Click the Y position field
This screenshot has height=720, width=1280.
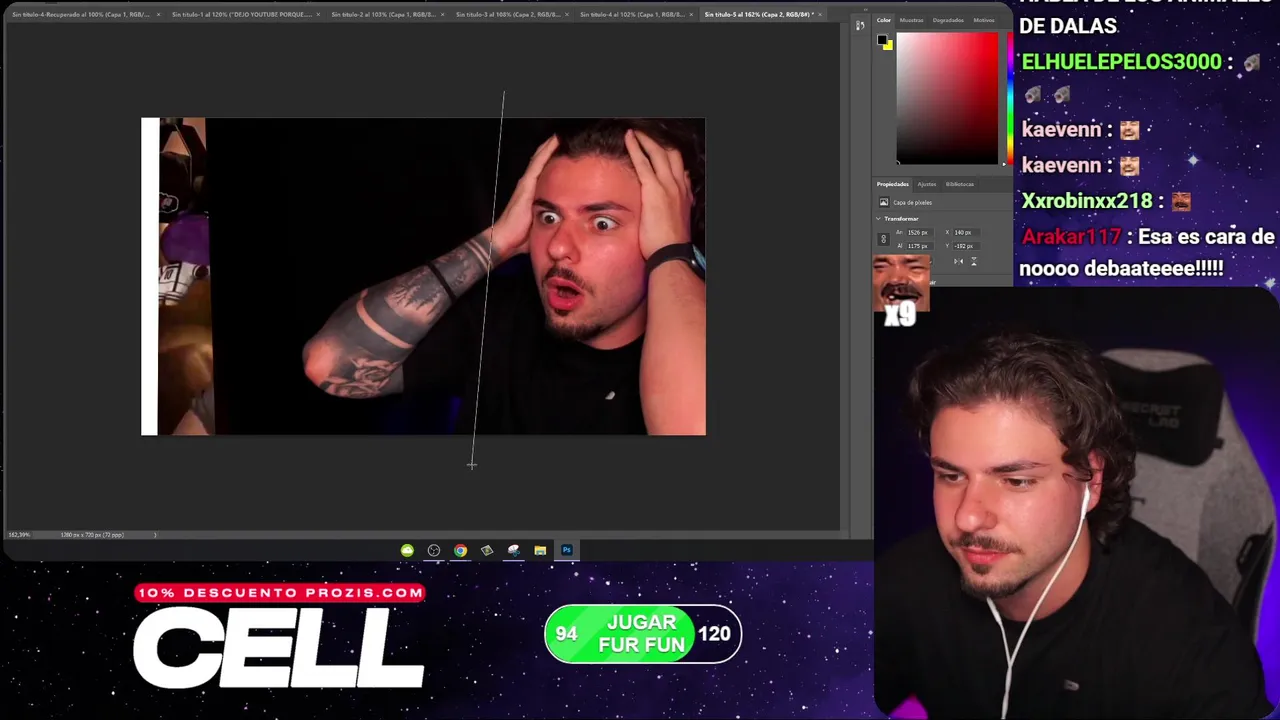click(x=966, y=246)
